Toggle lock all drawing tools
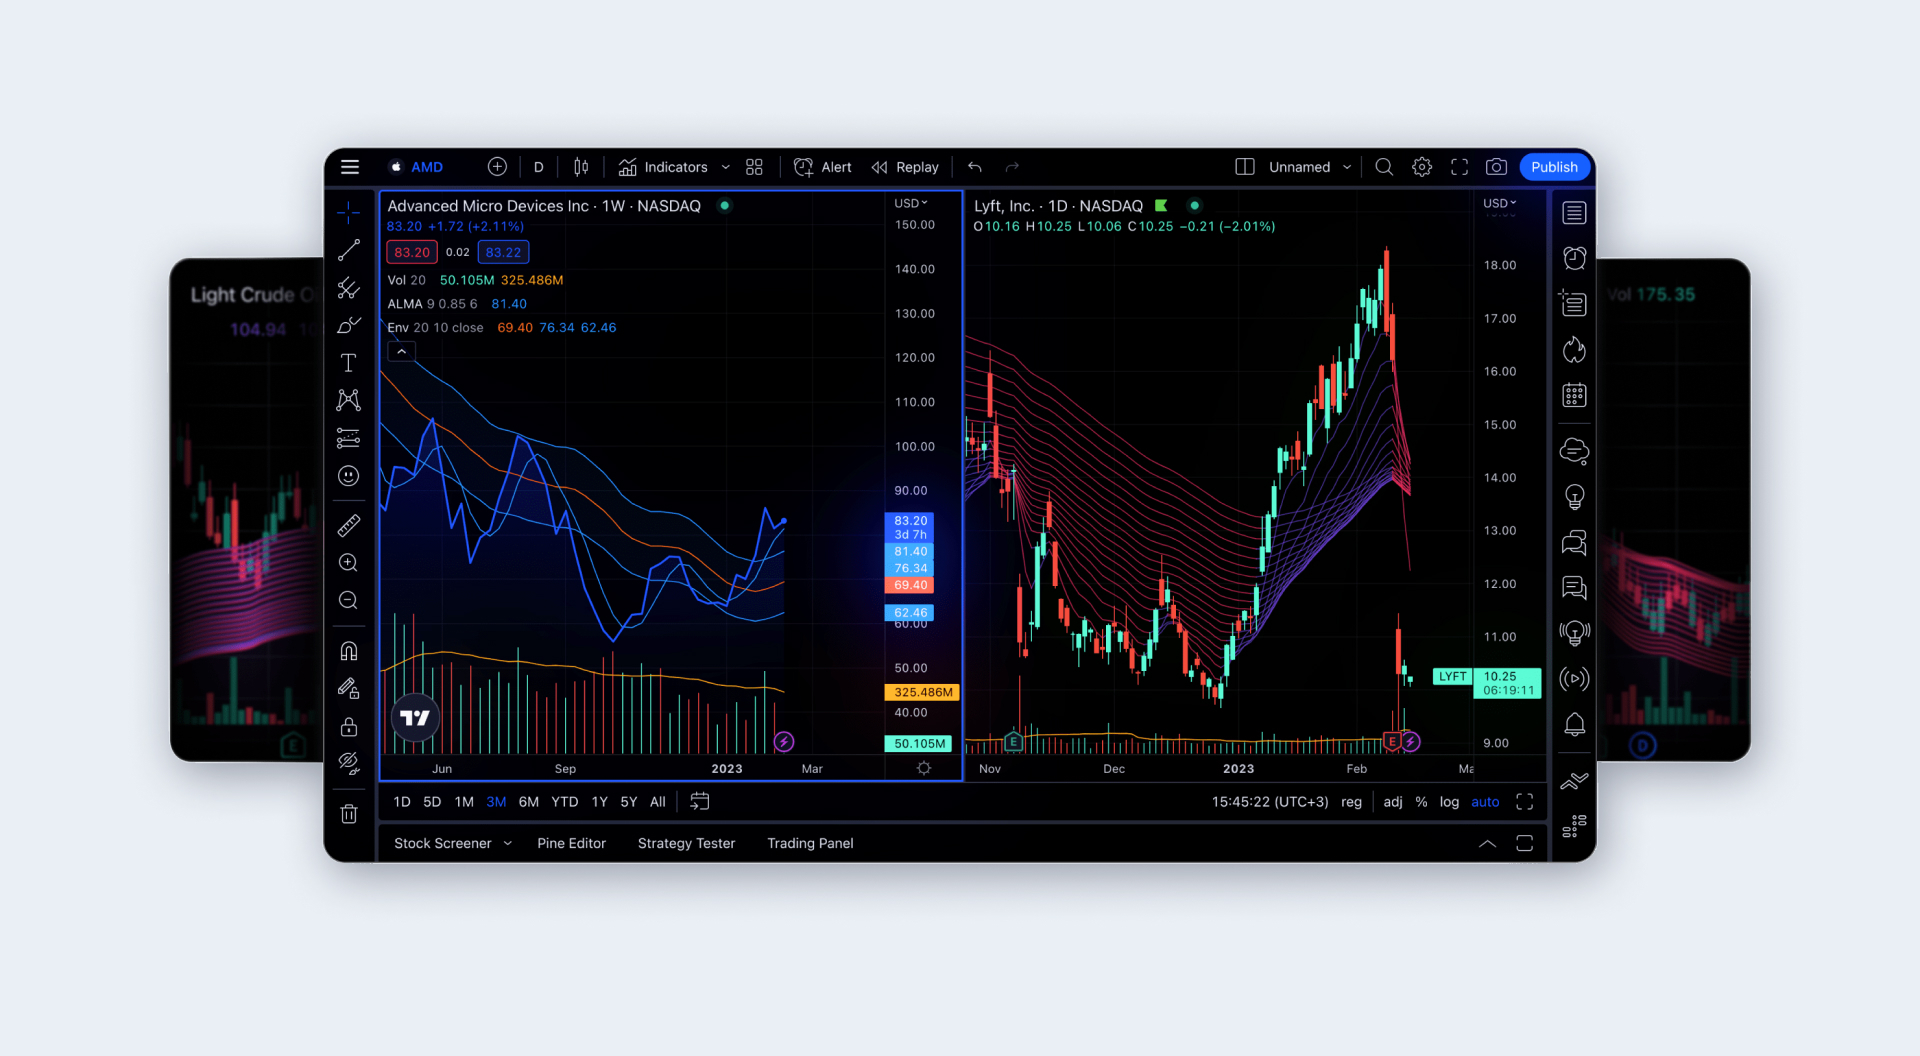Viewport: 1920px width, 1056px height. point(348,726)
